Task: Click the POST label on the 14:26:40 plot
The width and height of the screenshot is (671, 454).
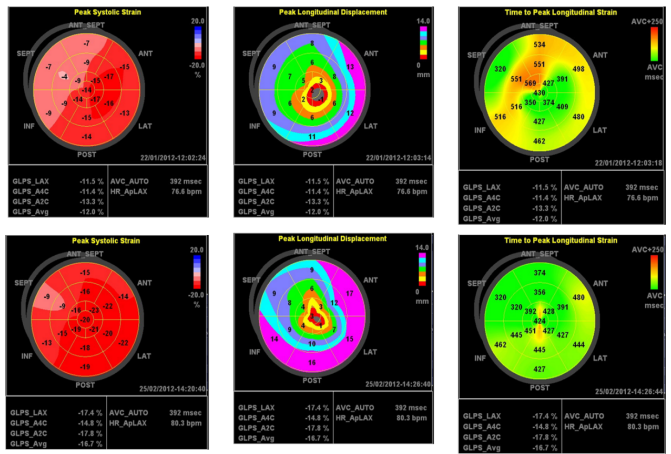Action: pyautogui.click(x=312, y=380)
